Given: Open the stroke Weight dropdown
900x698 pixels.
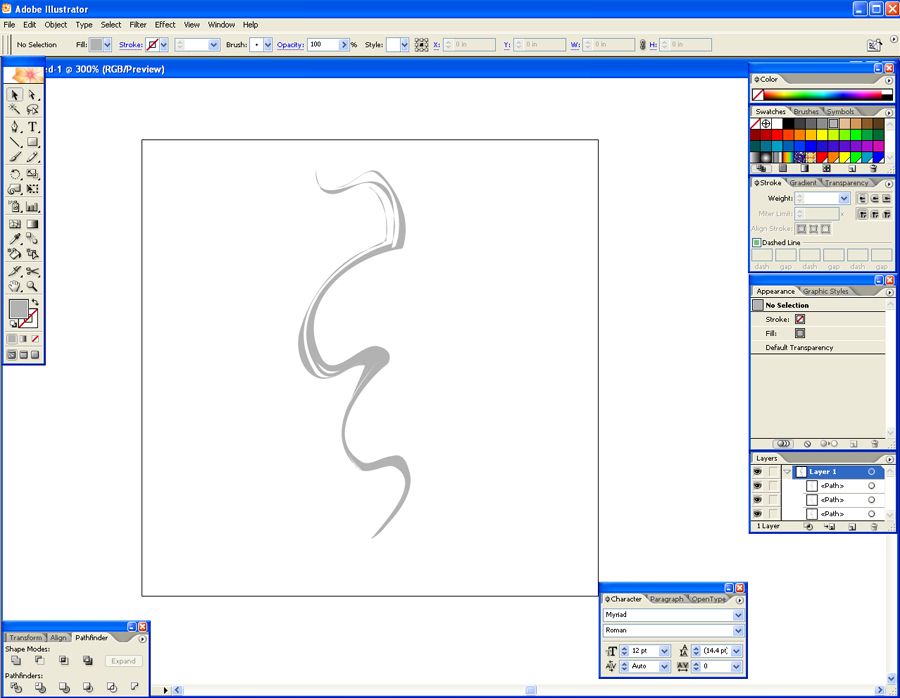Looking at the screenshot, I should tap(844, 198).
